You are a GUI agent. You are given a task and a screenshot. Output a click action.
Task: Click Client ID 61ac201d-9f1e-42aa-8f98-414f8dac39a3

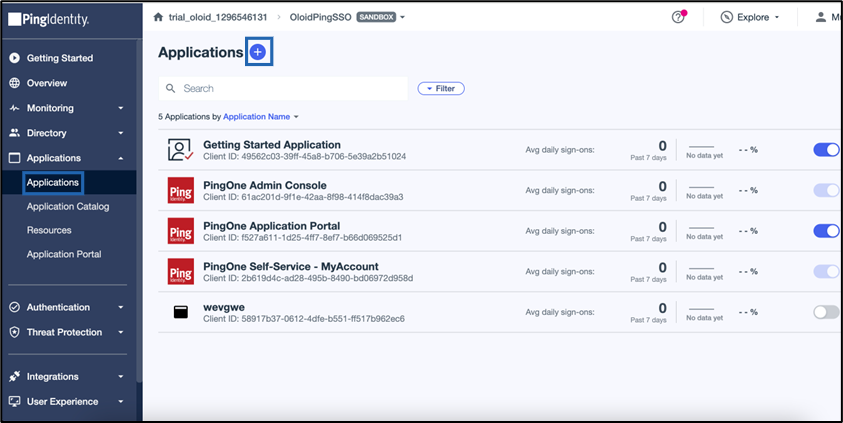coord(303,197)
